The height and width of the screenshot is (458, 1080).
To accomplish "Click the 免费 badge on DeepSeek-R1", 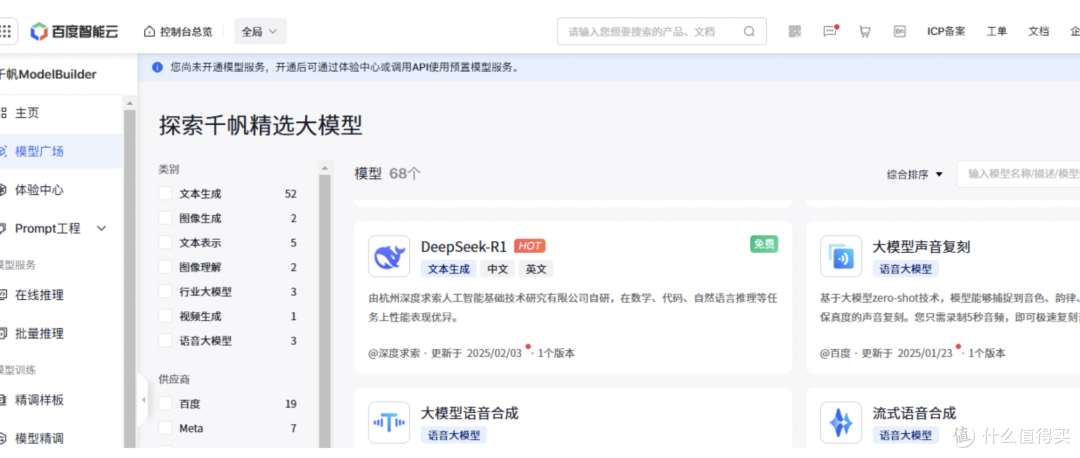I will [764, 244].
